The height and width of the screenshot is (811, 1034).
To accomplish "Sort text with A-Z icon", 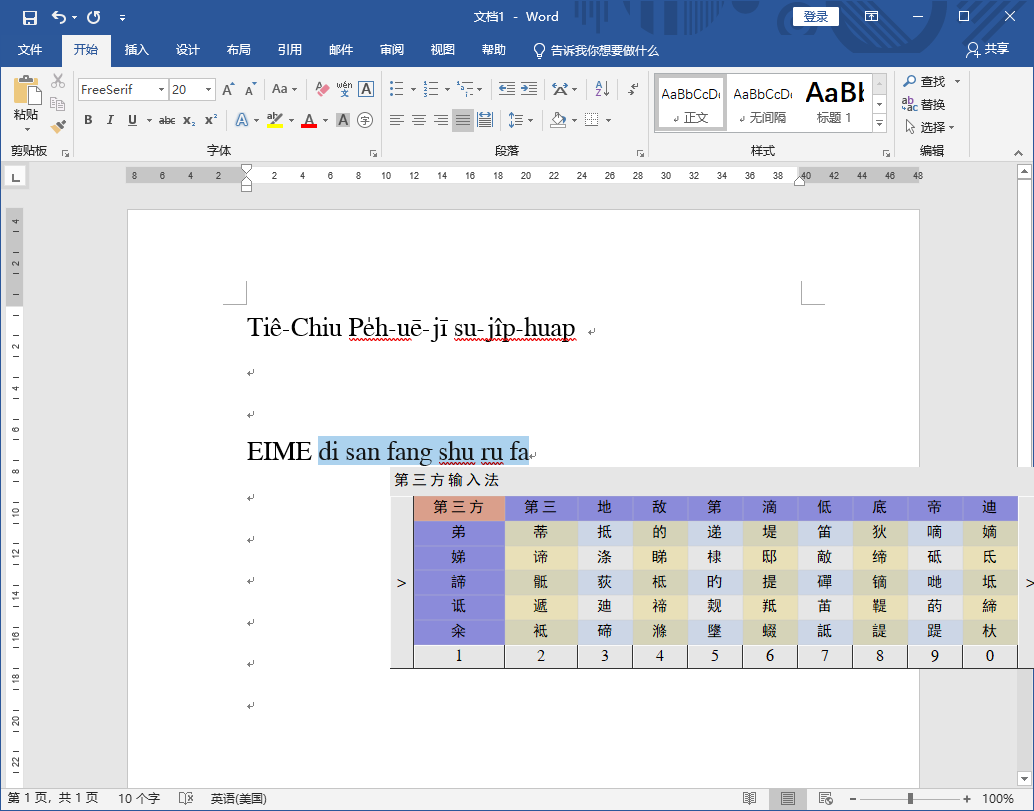I will (x=602, y=89).
